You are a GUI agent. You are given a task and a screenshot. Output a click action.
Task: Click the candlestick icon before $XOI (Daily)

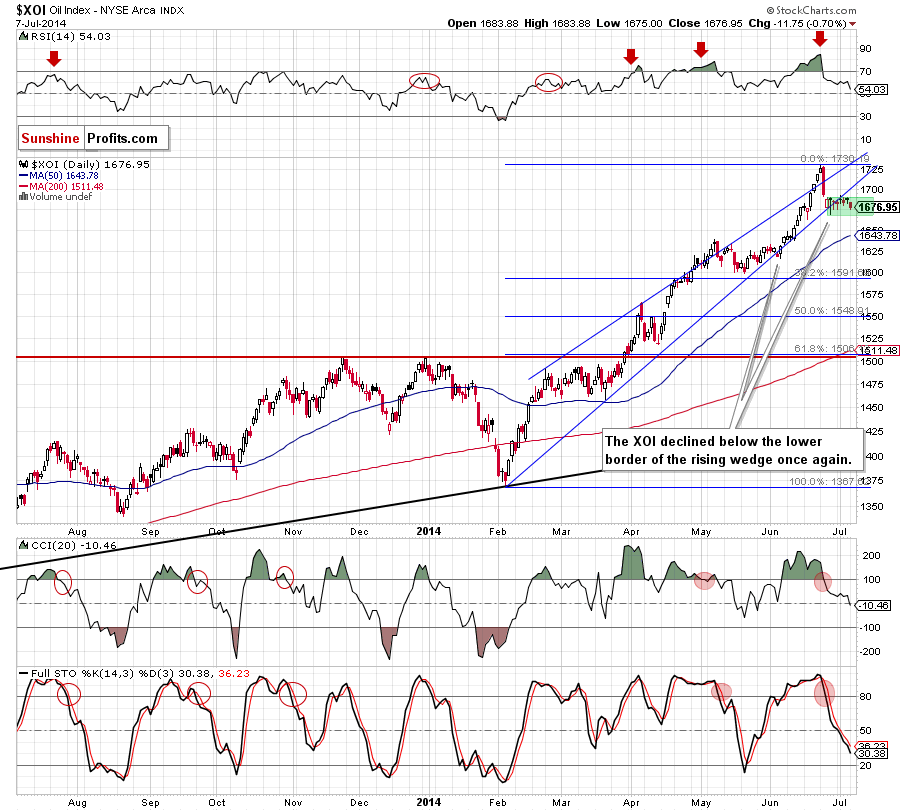tap(24, 164)
